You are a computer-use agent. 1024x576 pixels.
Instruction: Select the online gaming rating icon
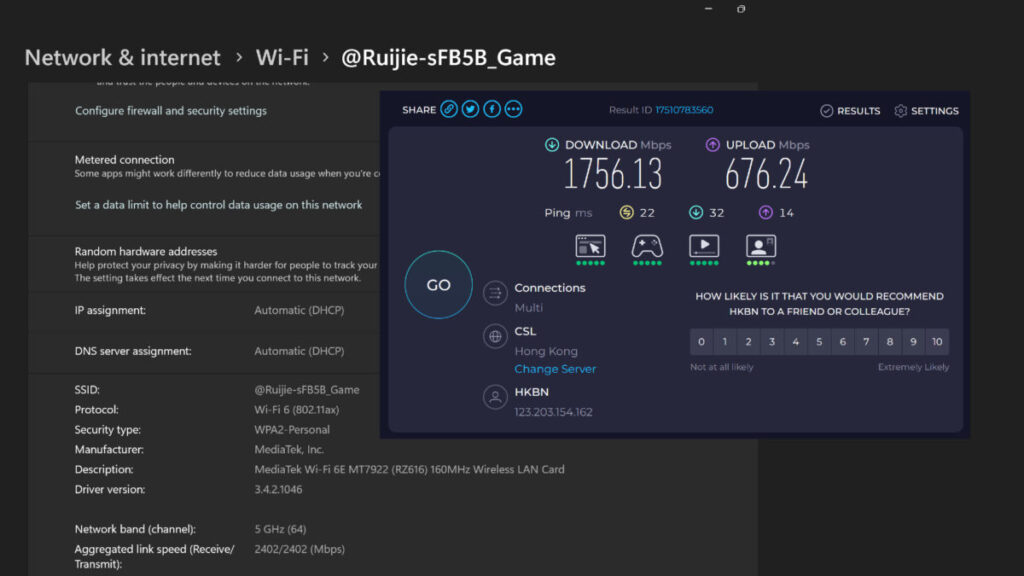pyautogui.click(x=647, y=249)
